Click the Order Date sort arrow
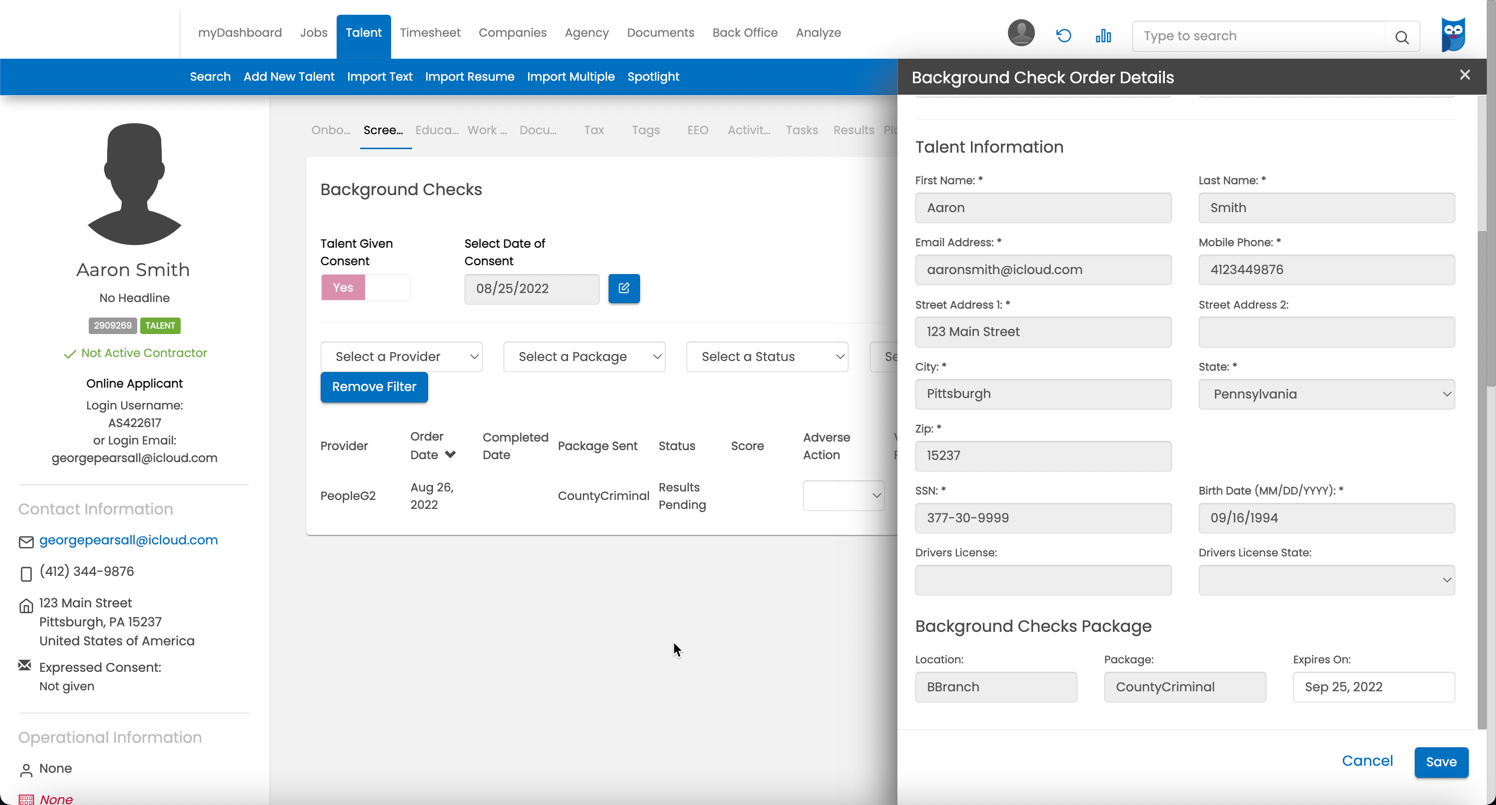 point(450,455)
